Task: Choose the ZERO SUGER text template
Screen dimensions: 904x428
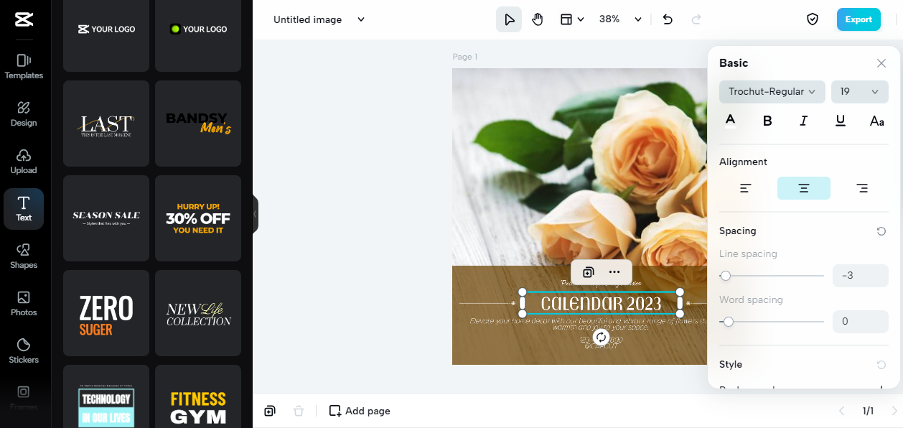Action: click(x=106, y=313)
